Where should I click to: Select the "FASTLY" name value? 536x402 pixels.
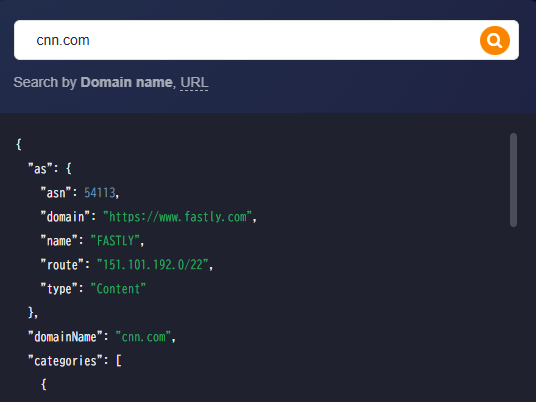click(115, 241)
